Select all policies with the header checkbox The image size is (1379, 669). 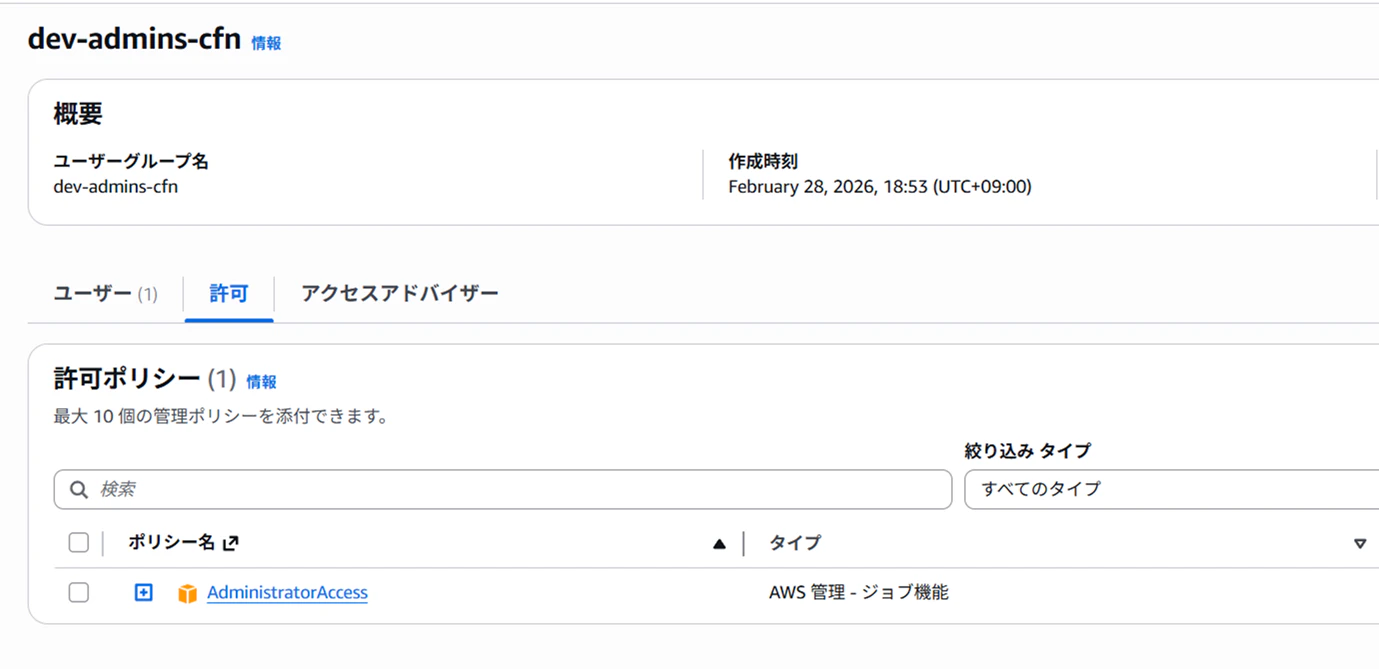pyautogui.click(x=78, y=543)
